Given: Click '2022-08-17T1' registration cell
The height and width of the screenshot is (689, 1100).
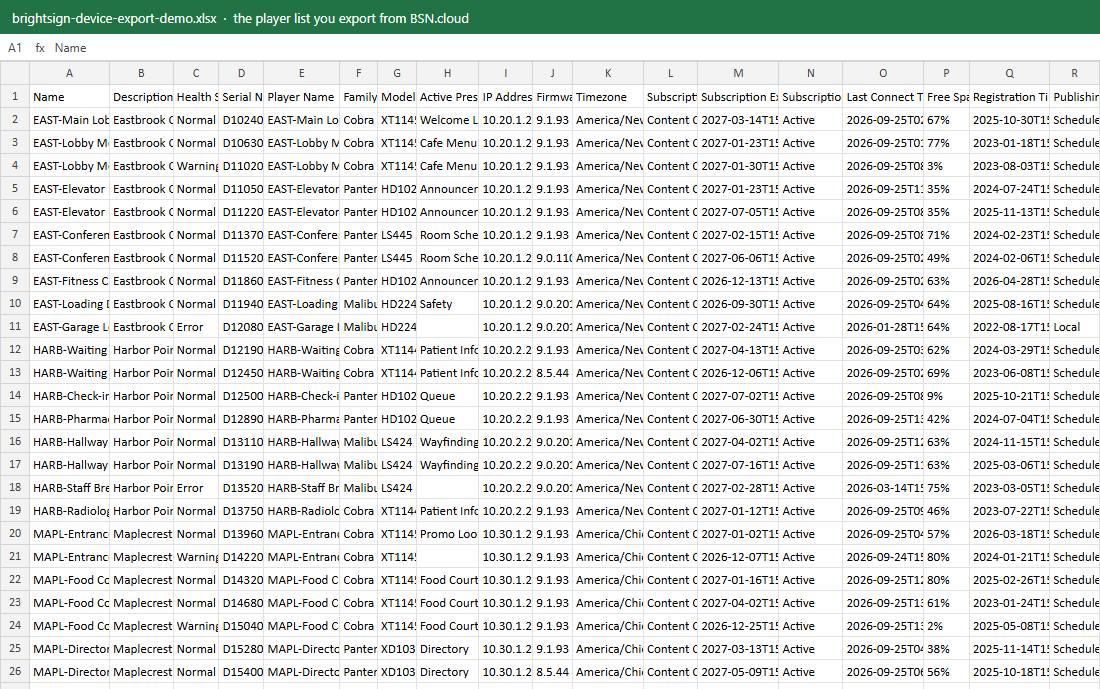Looking at the screenshot, I should 1010,326.
